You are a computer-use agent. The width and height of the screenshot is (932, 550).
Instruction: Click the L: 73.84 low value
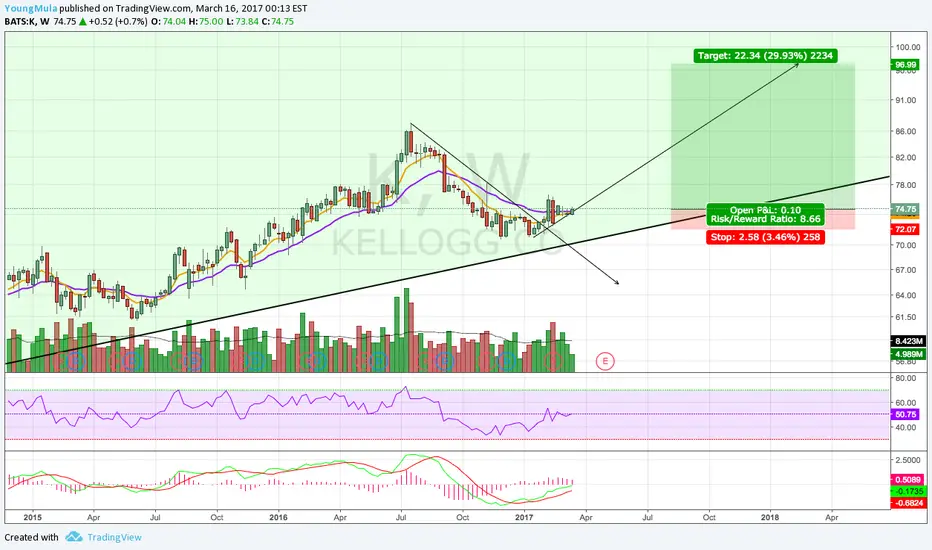click(243, 21)
